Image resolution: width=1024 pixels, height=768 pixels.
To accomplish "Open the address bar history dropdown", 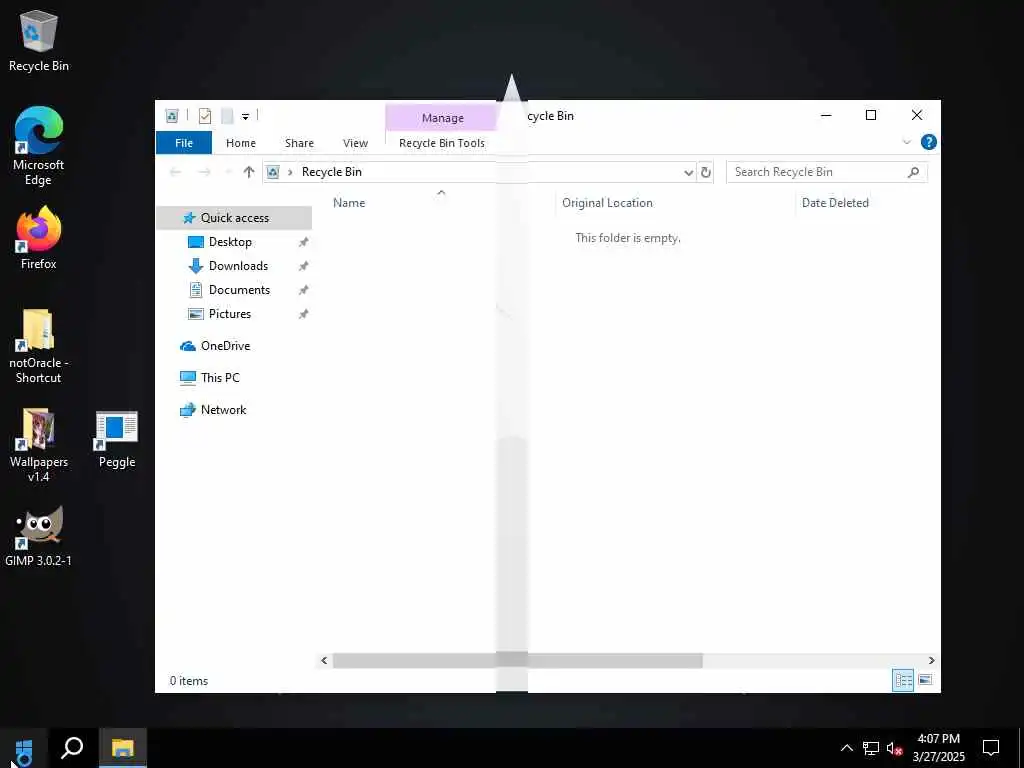I will (x=688, y=172).
